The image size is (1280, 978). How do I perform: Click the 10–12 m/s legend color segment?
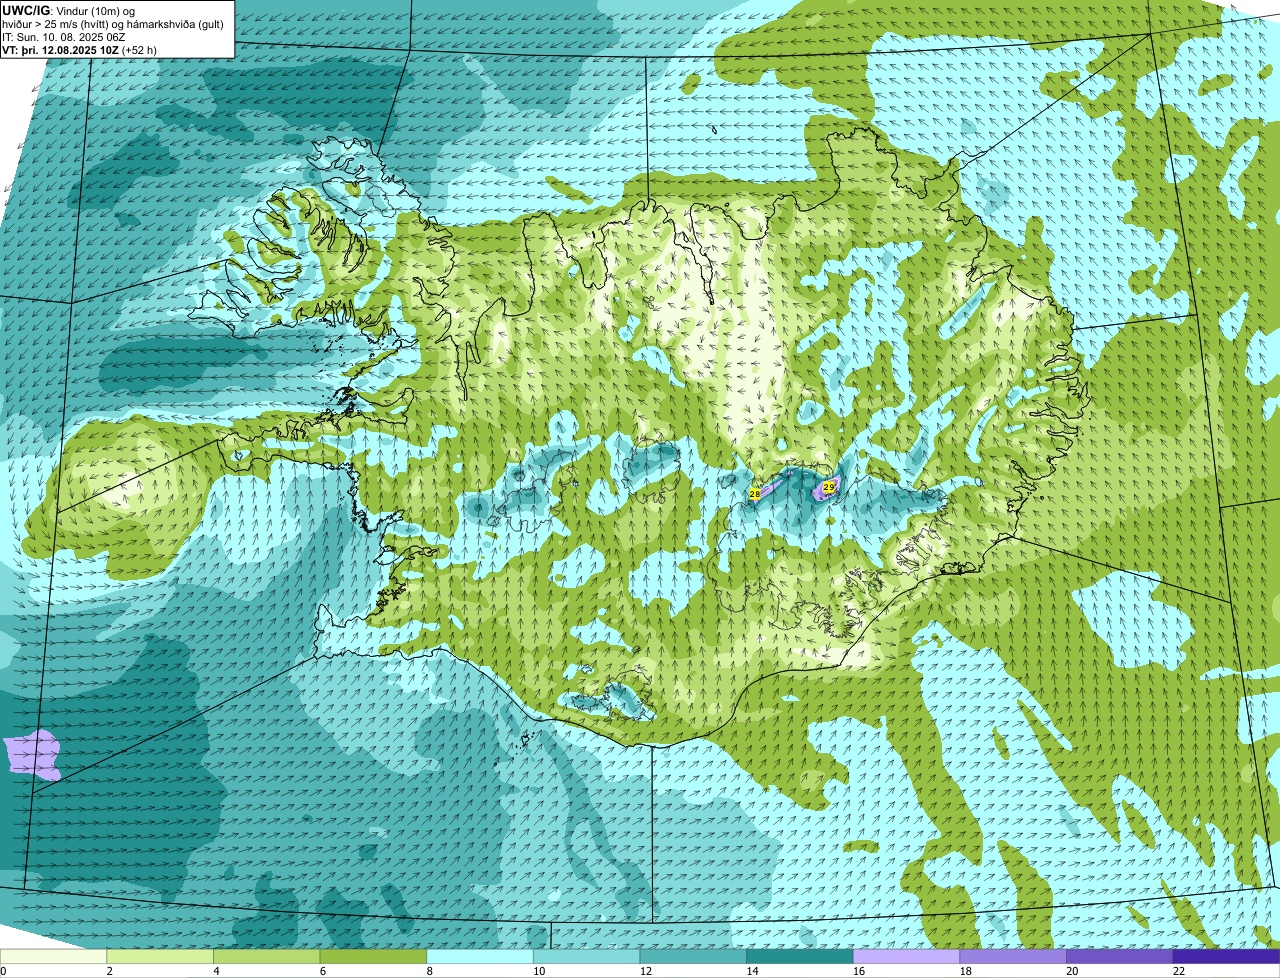[586, 956]
